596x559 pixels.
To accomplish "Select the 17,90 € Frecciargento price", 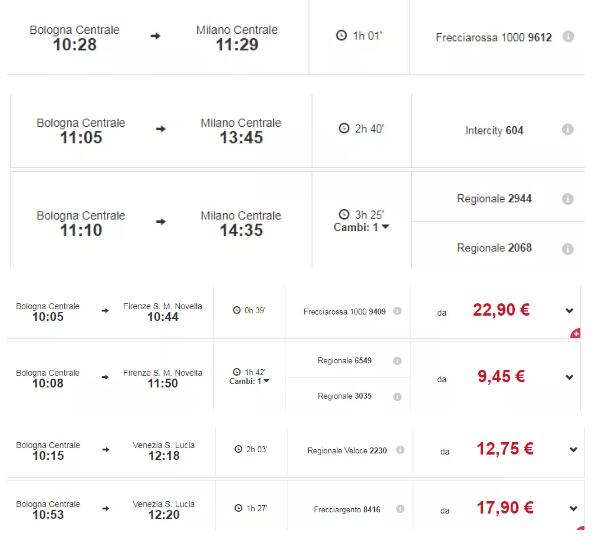I will 505,508.
